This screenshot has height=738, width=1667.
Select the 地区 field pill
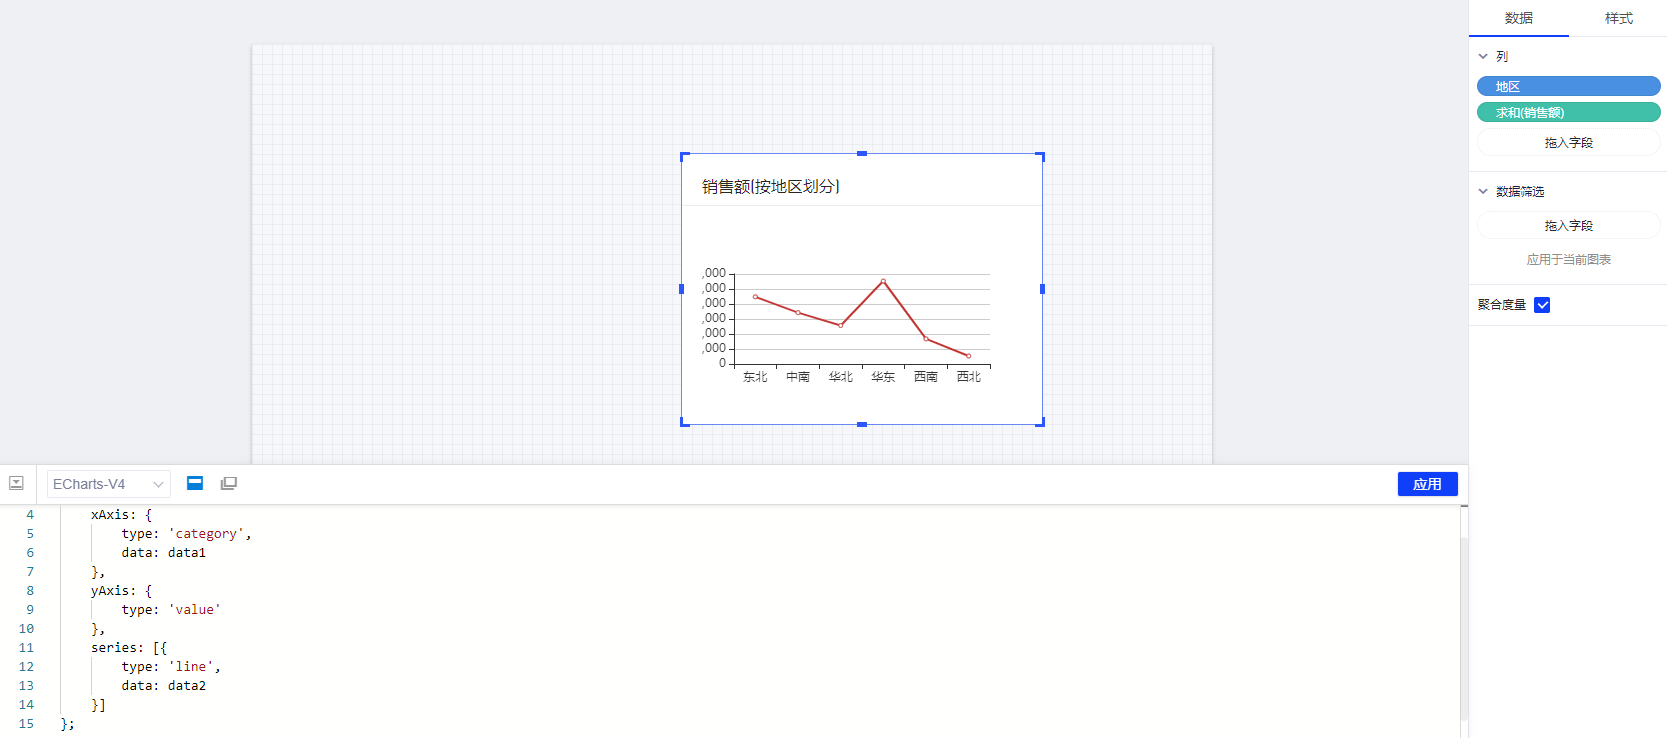click(1568, 87)
